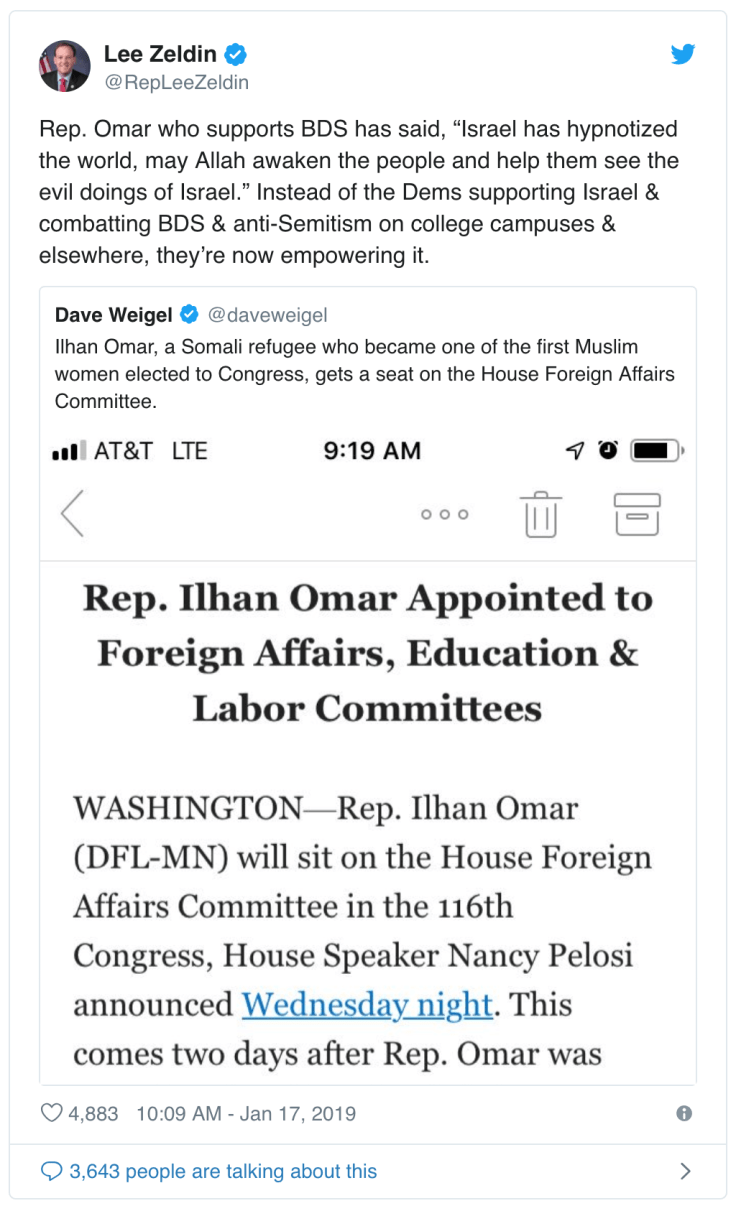Open the trash icon in the screenshot toolbar

tap(540, 514)
